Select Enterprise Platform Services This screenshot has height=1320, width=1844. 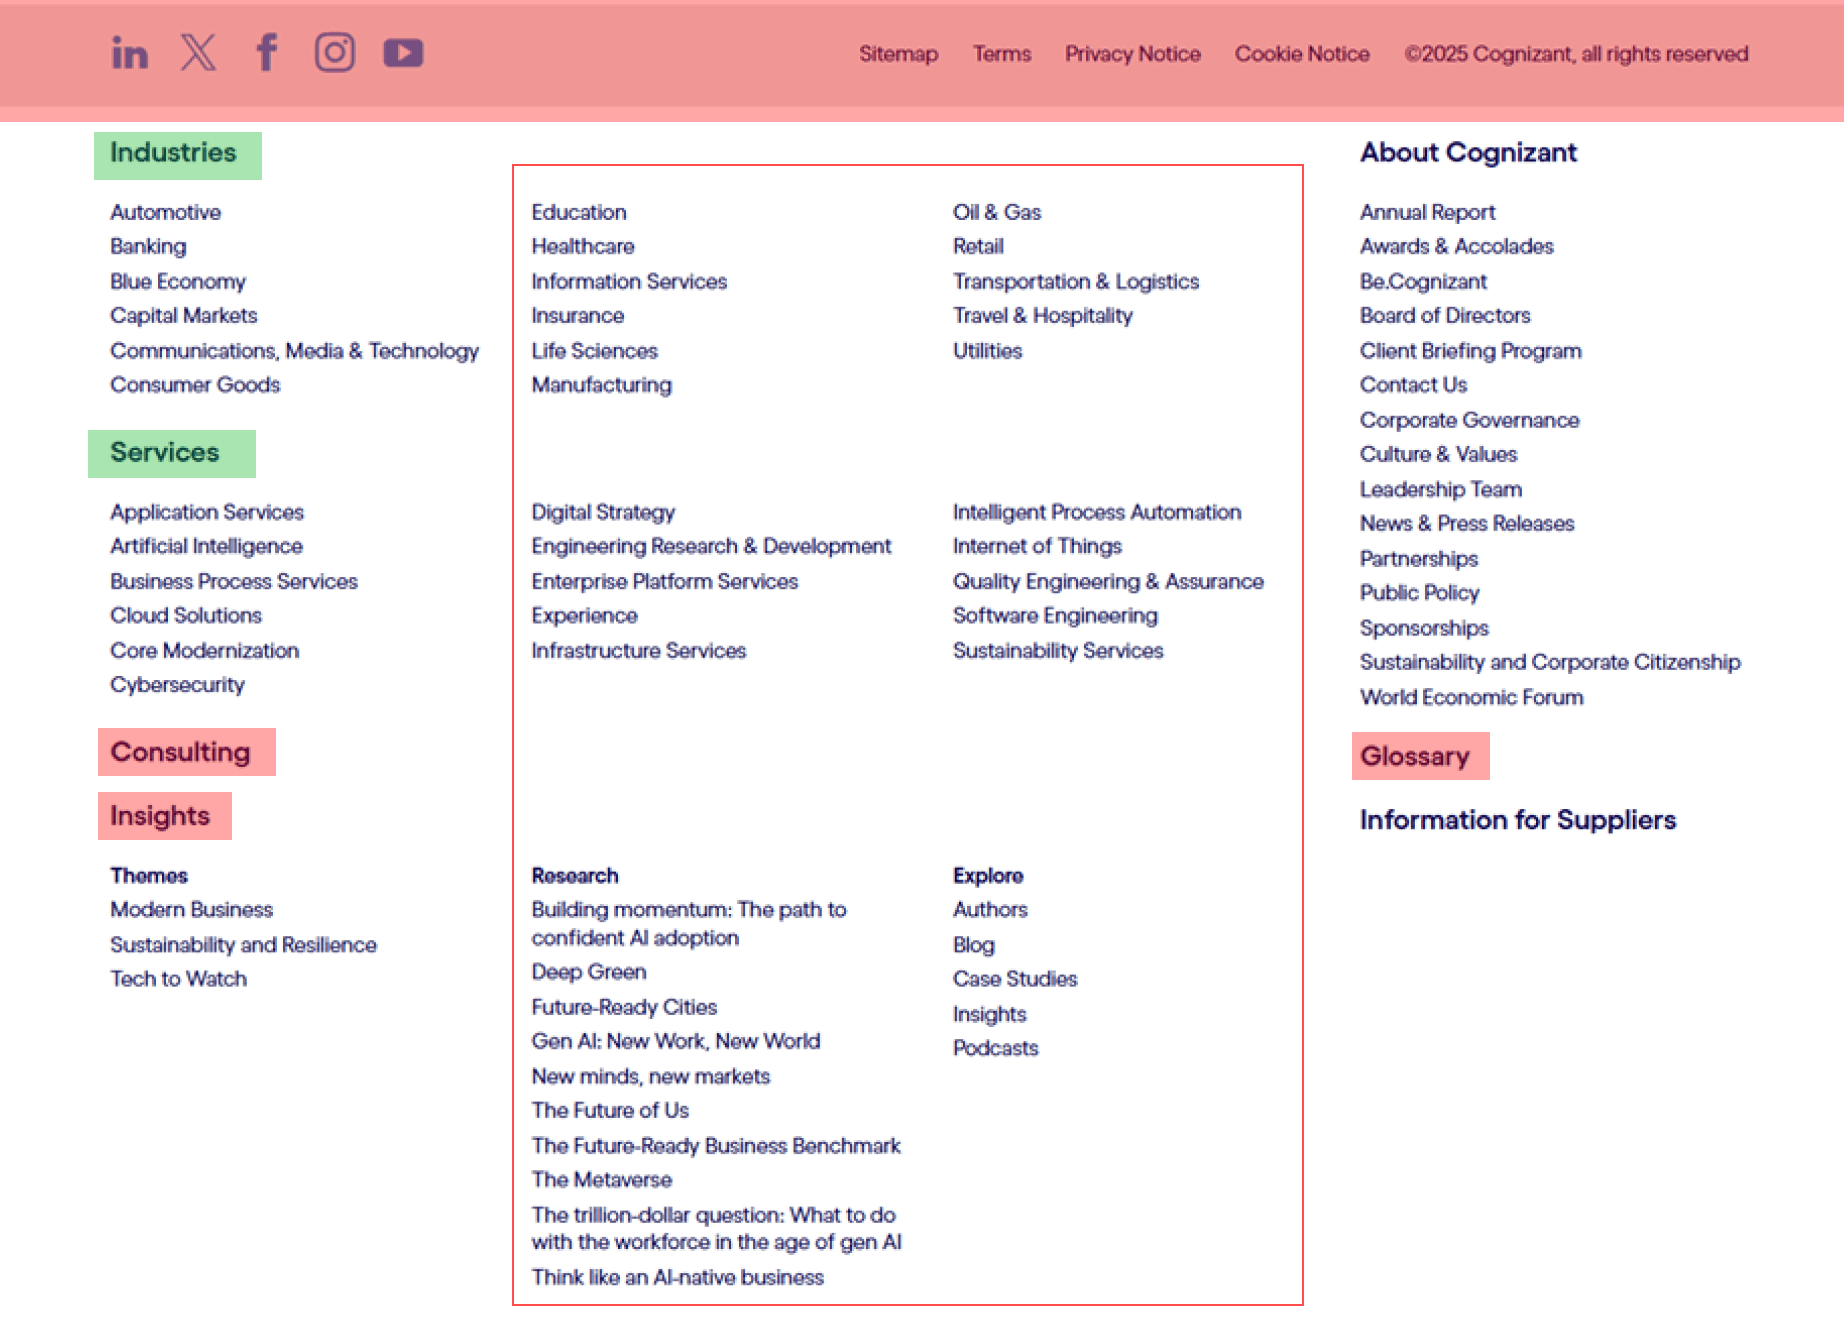(x=665, y=582)
